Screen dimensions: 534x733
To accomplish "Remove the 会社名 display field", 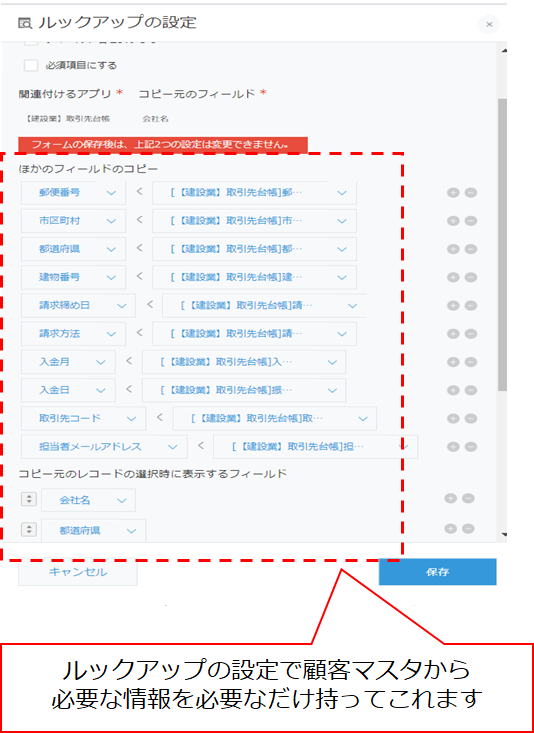I will (468, 498).
